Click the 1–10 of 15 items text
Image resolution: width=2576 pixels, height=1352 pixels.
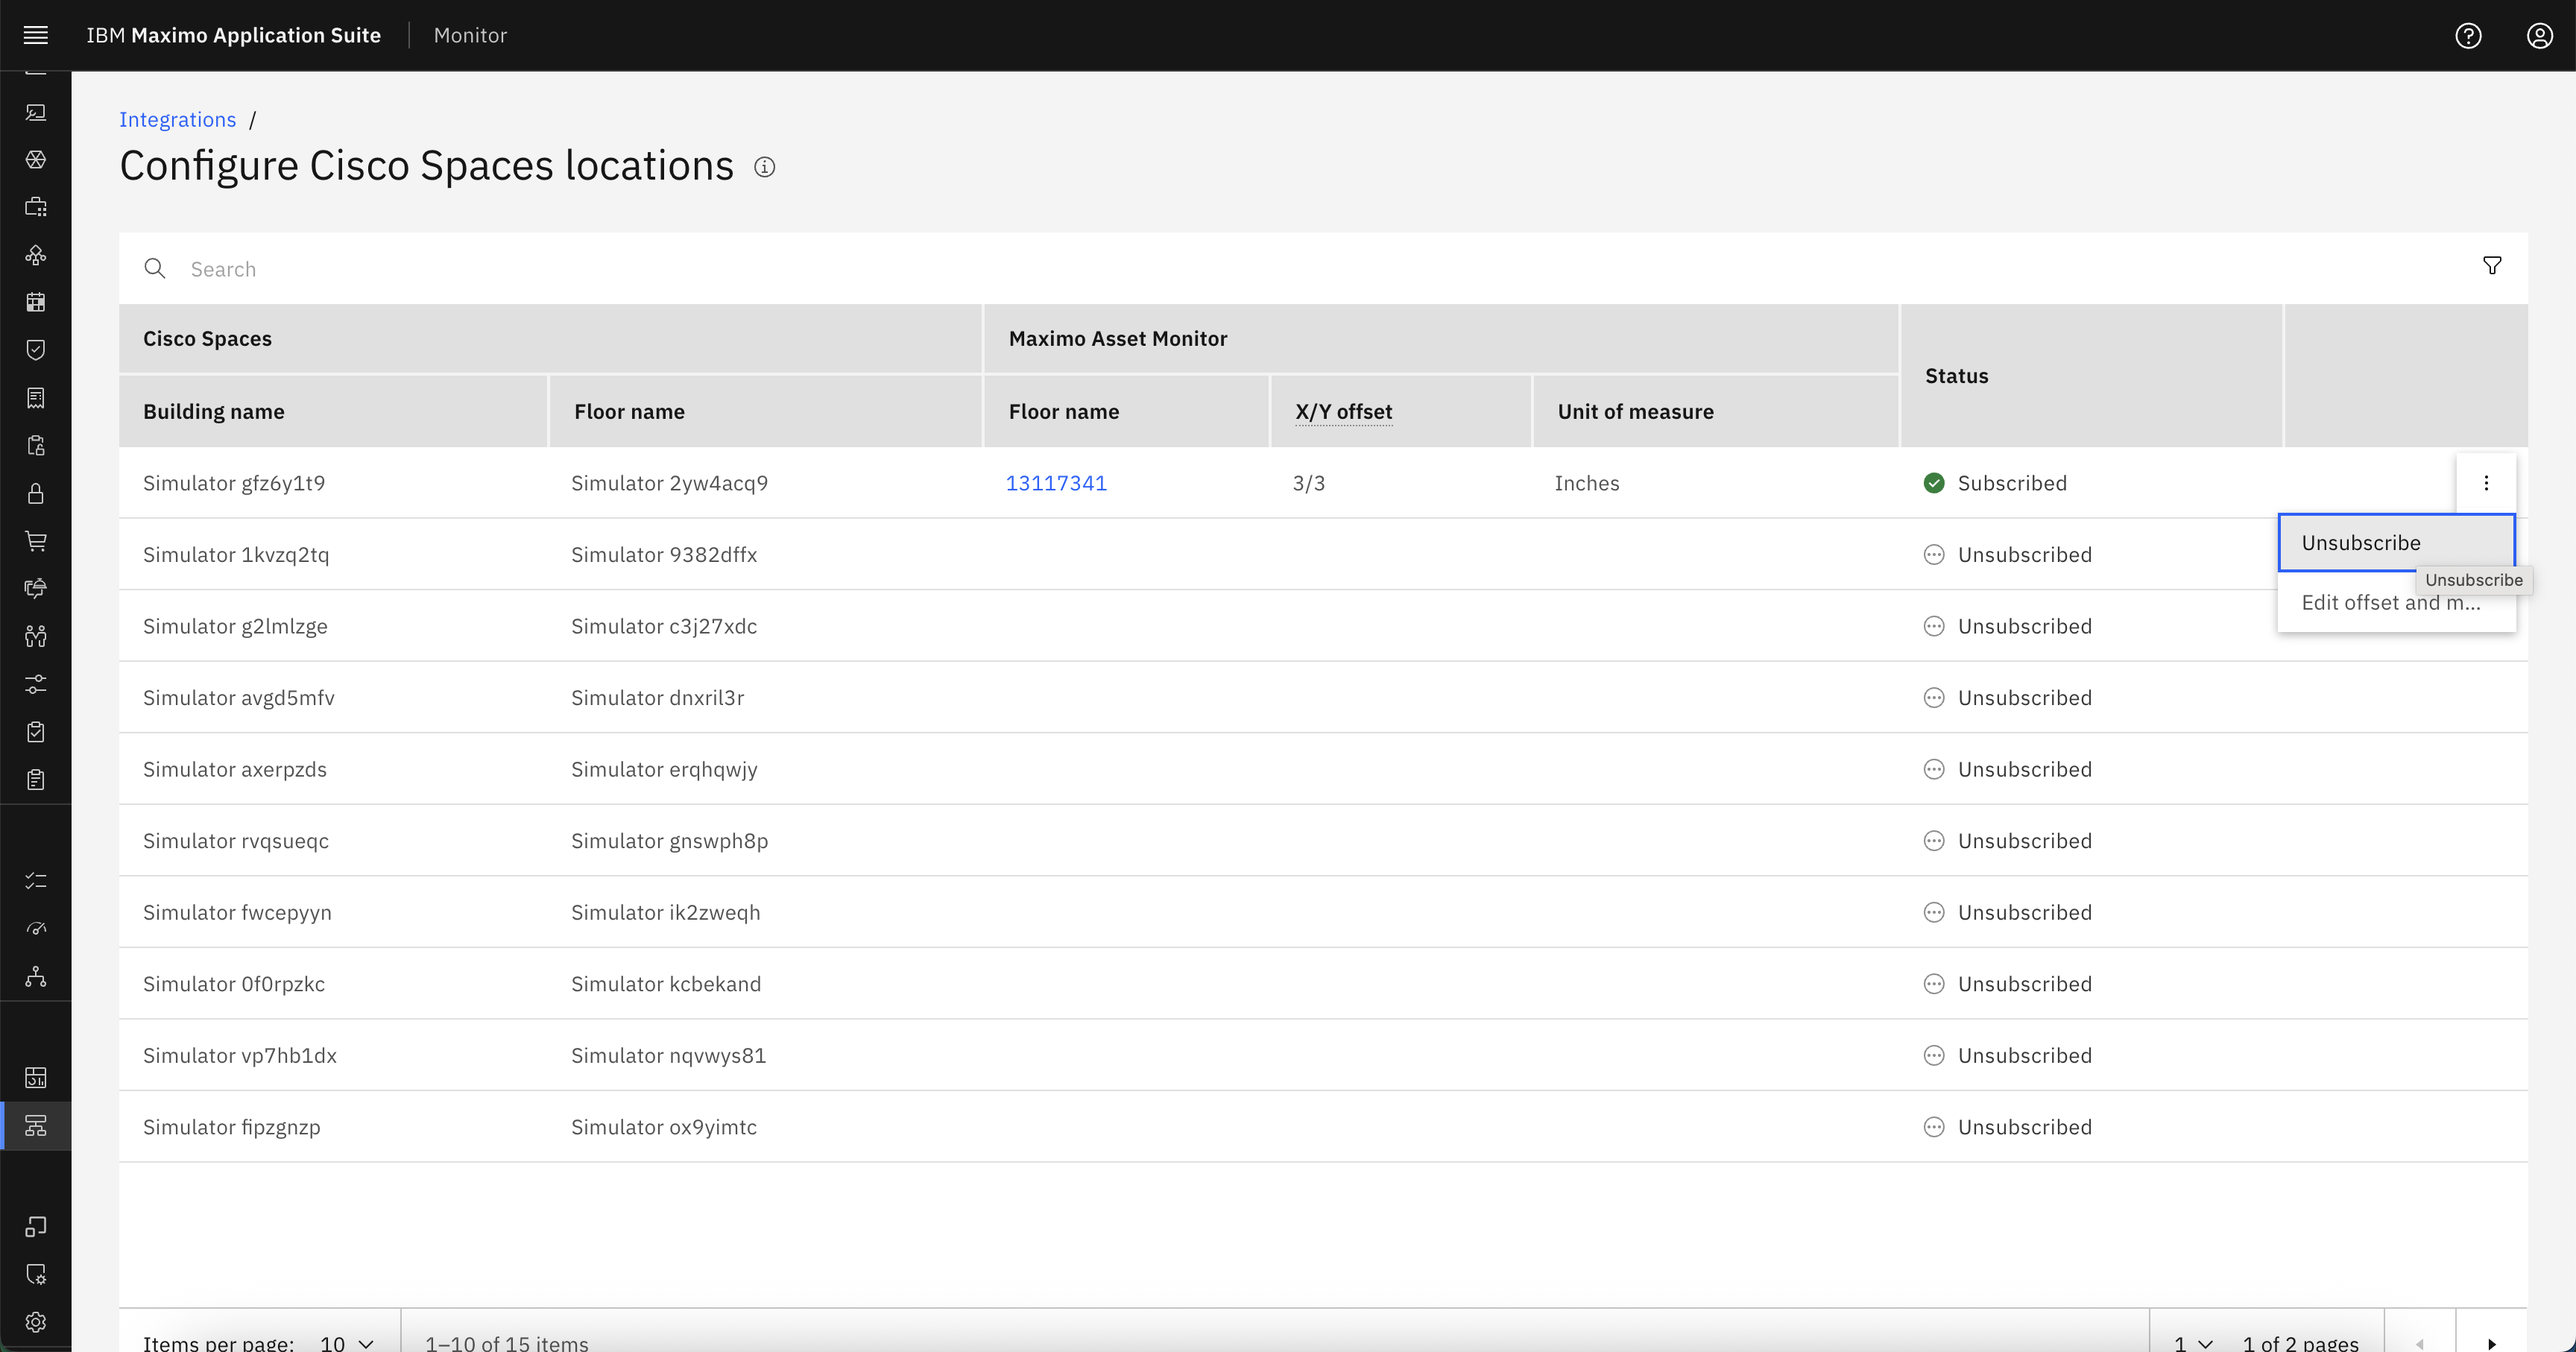[x=506, y=1343]
